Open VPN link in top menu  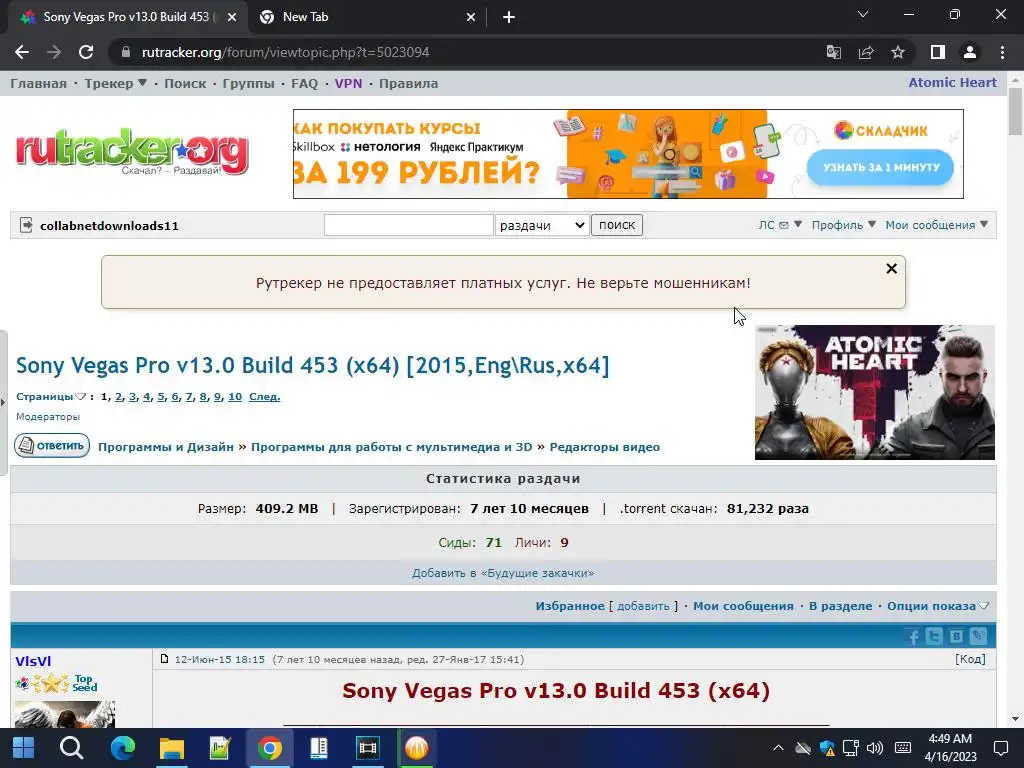point(348,84)
